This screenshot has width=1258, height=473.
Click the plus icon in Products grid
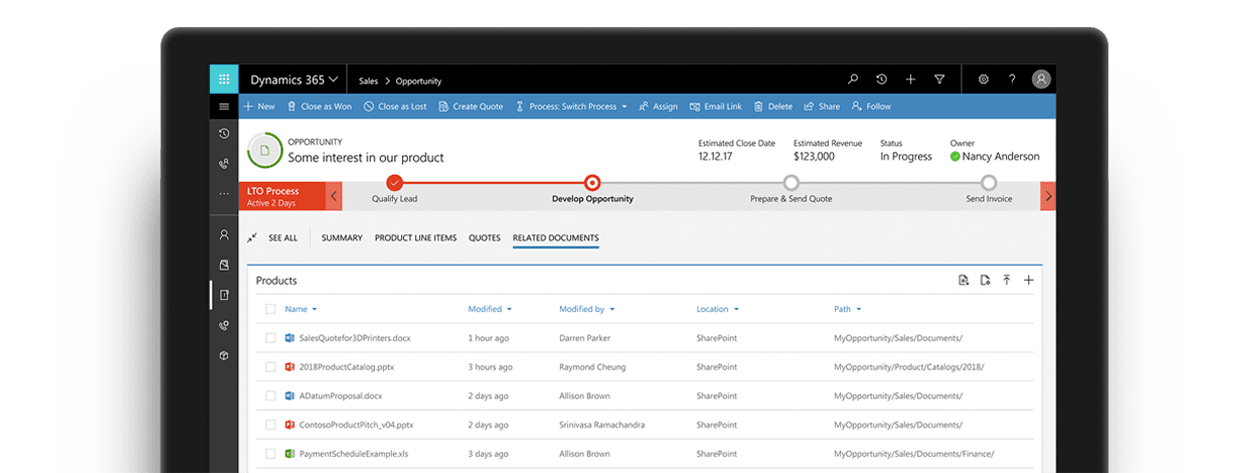point(1028,280)
